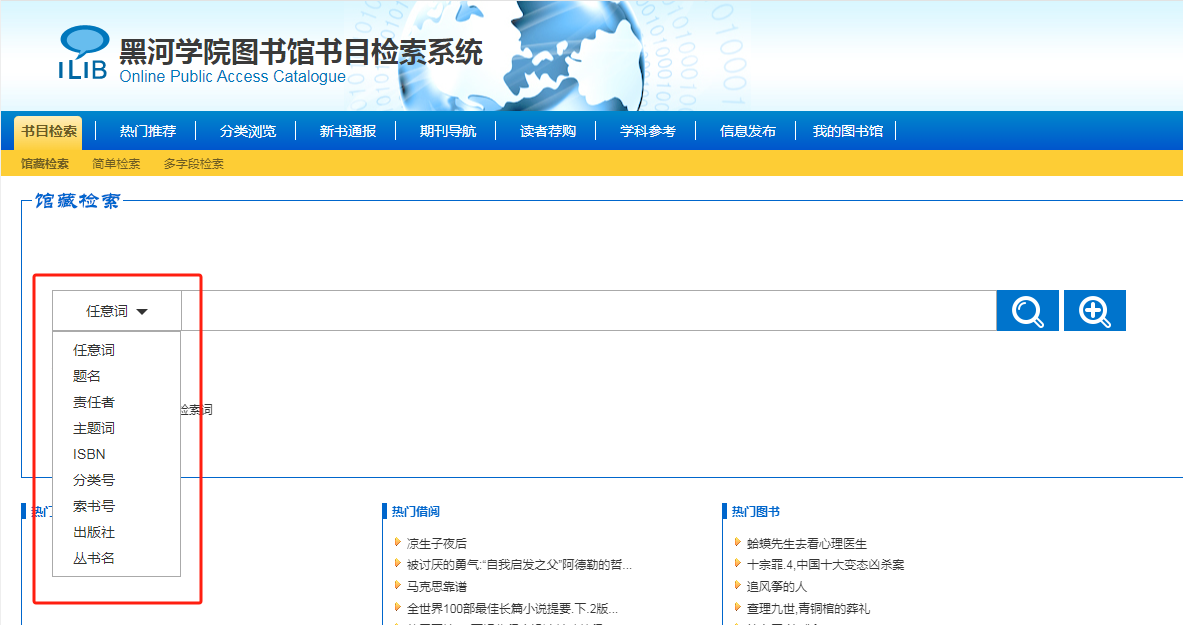This screenshot has width=1183, height=625.
Task: Select 题名 from the dropdown list
Action: click(87, 376)
